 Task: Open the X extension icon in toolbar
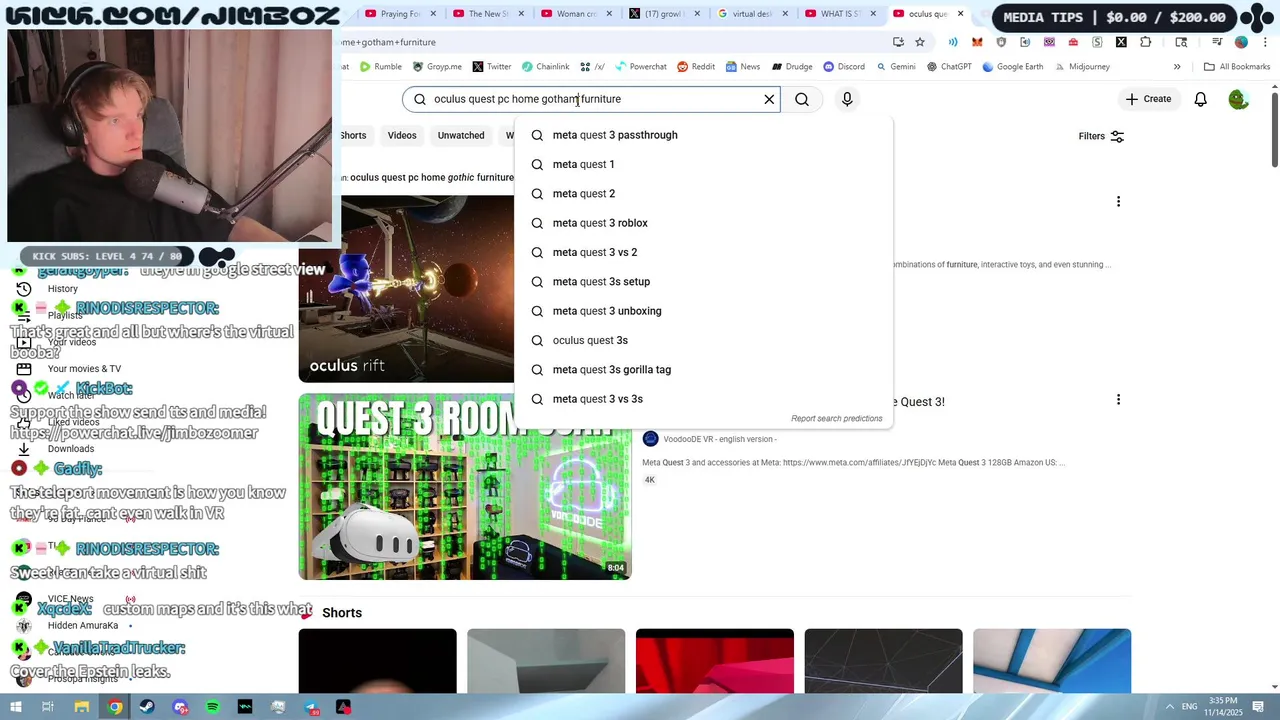coord(1121,42)
